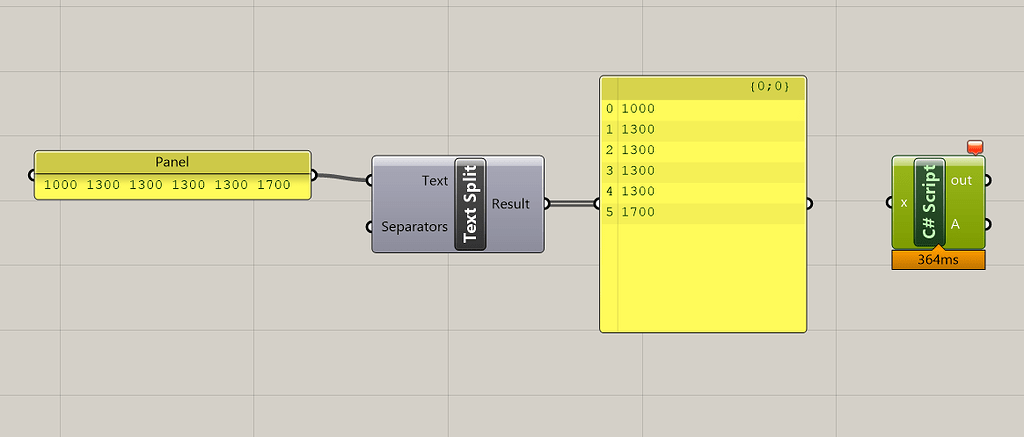Click the Result output label
1024x437 pixels.
point(511,204)
